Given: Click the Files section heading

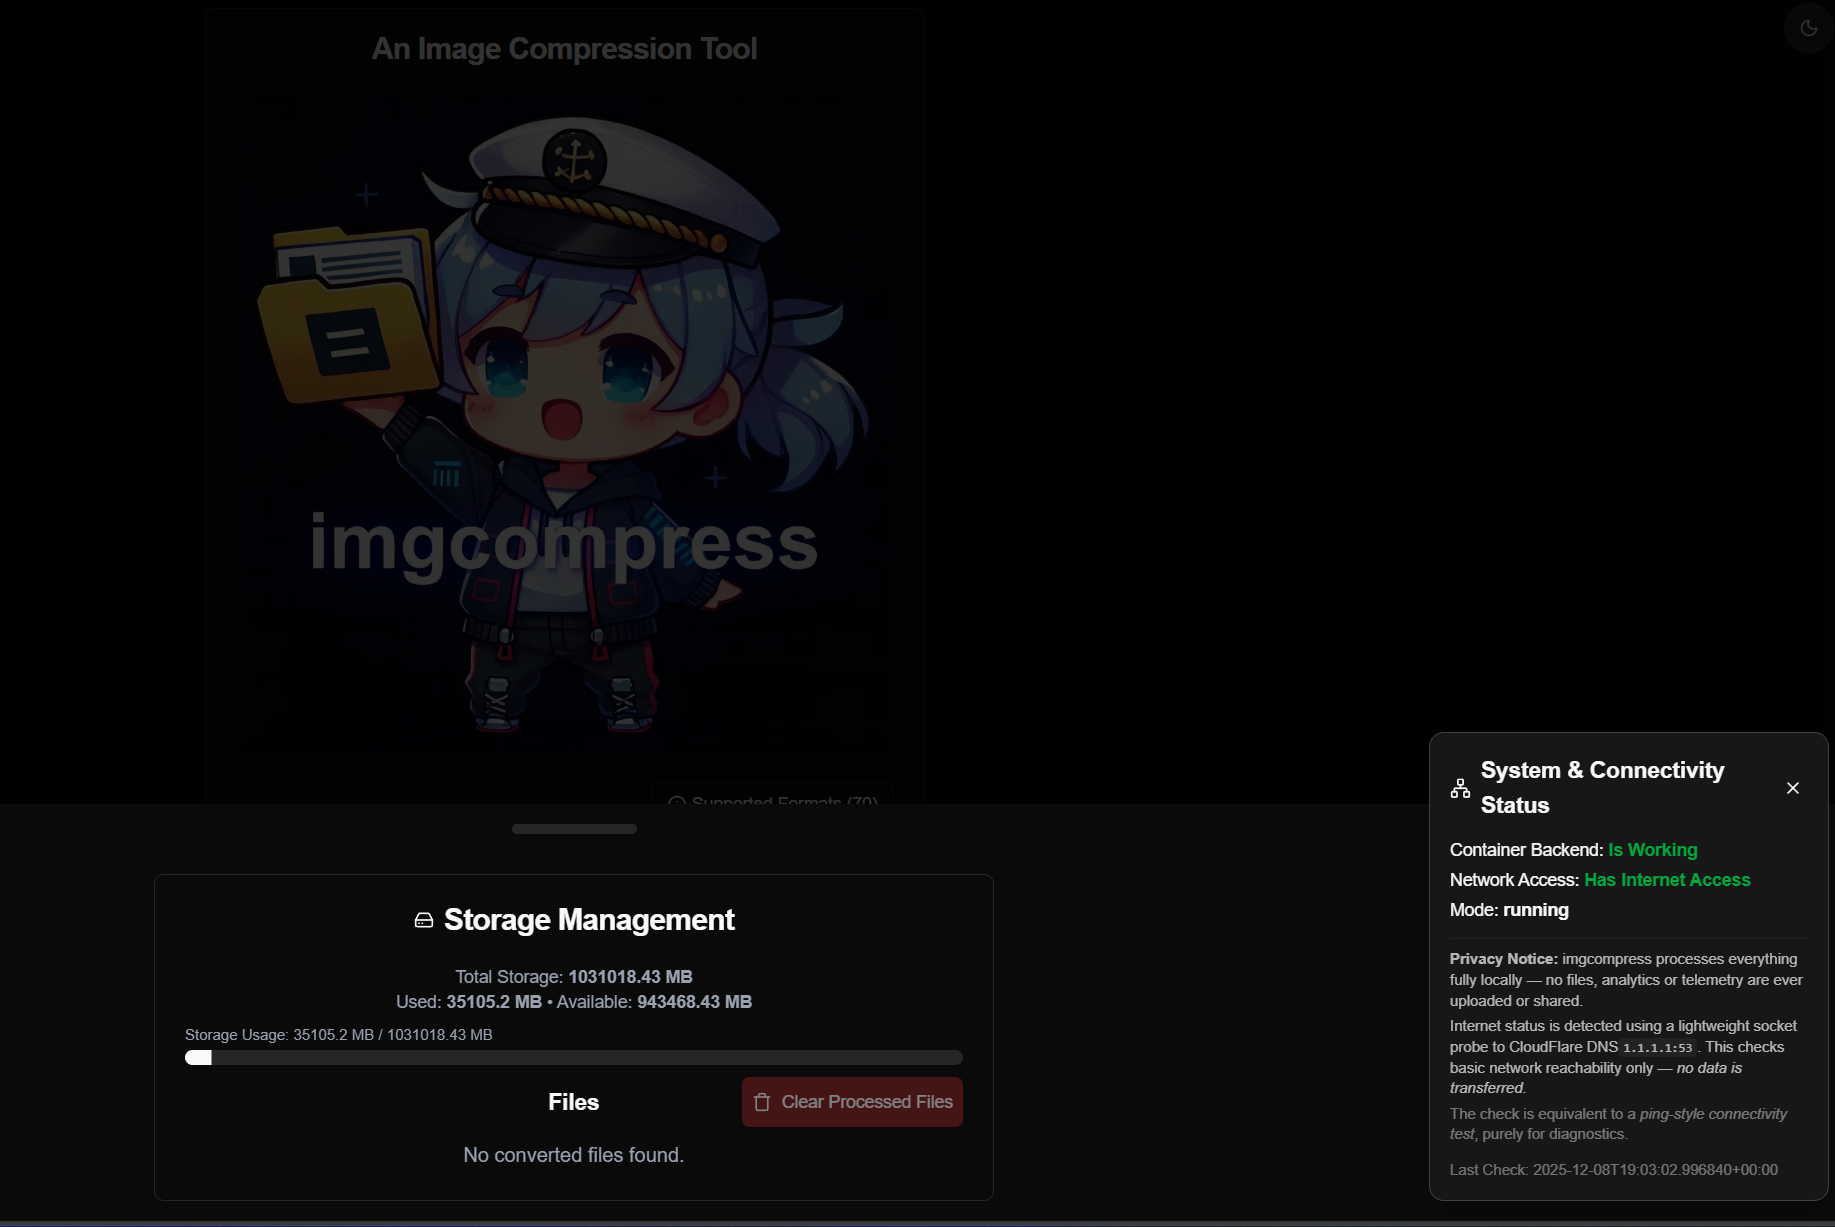Looking at the screenshot, I should coord(573,1102).
